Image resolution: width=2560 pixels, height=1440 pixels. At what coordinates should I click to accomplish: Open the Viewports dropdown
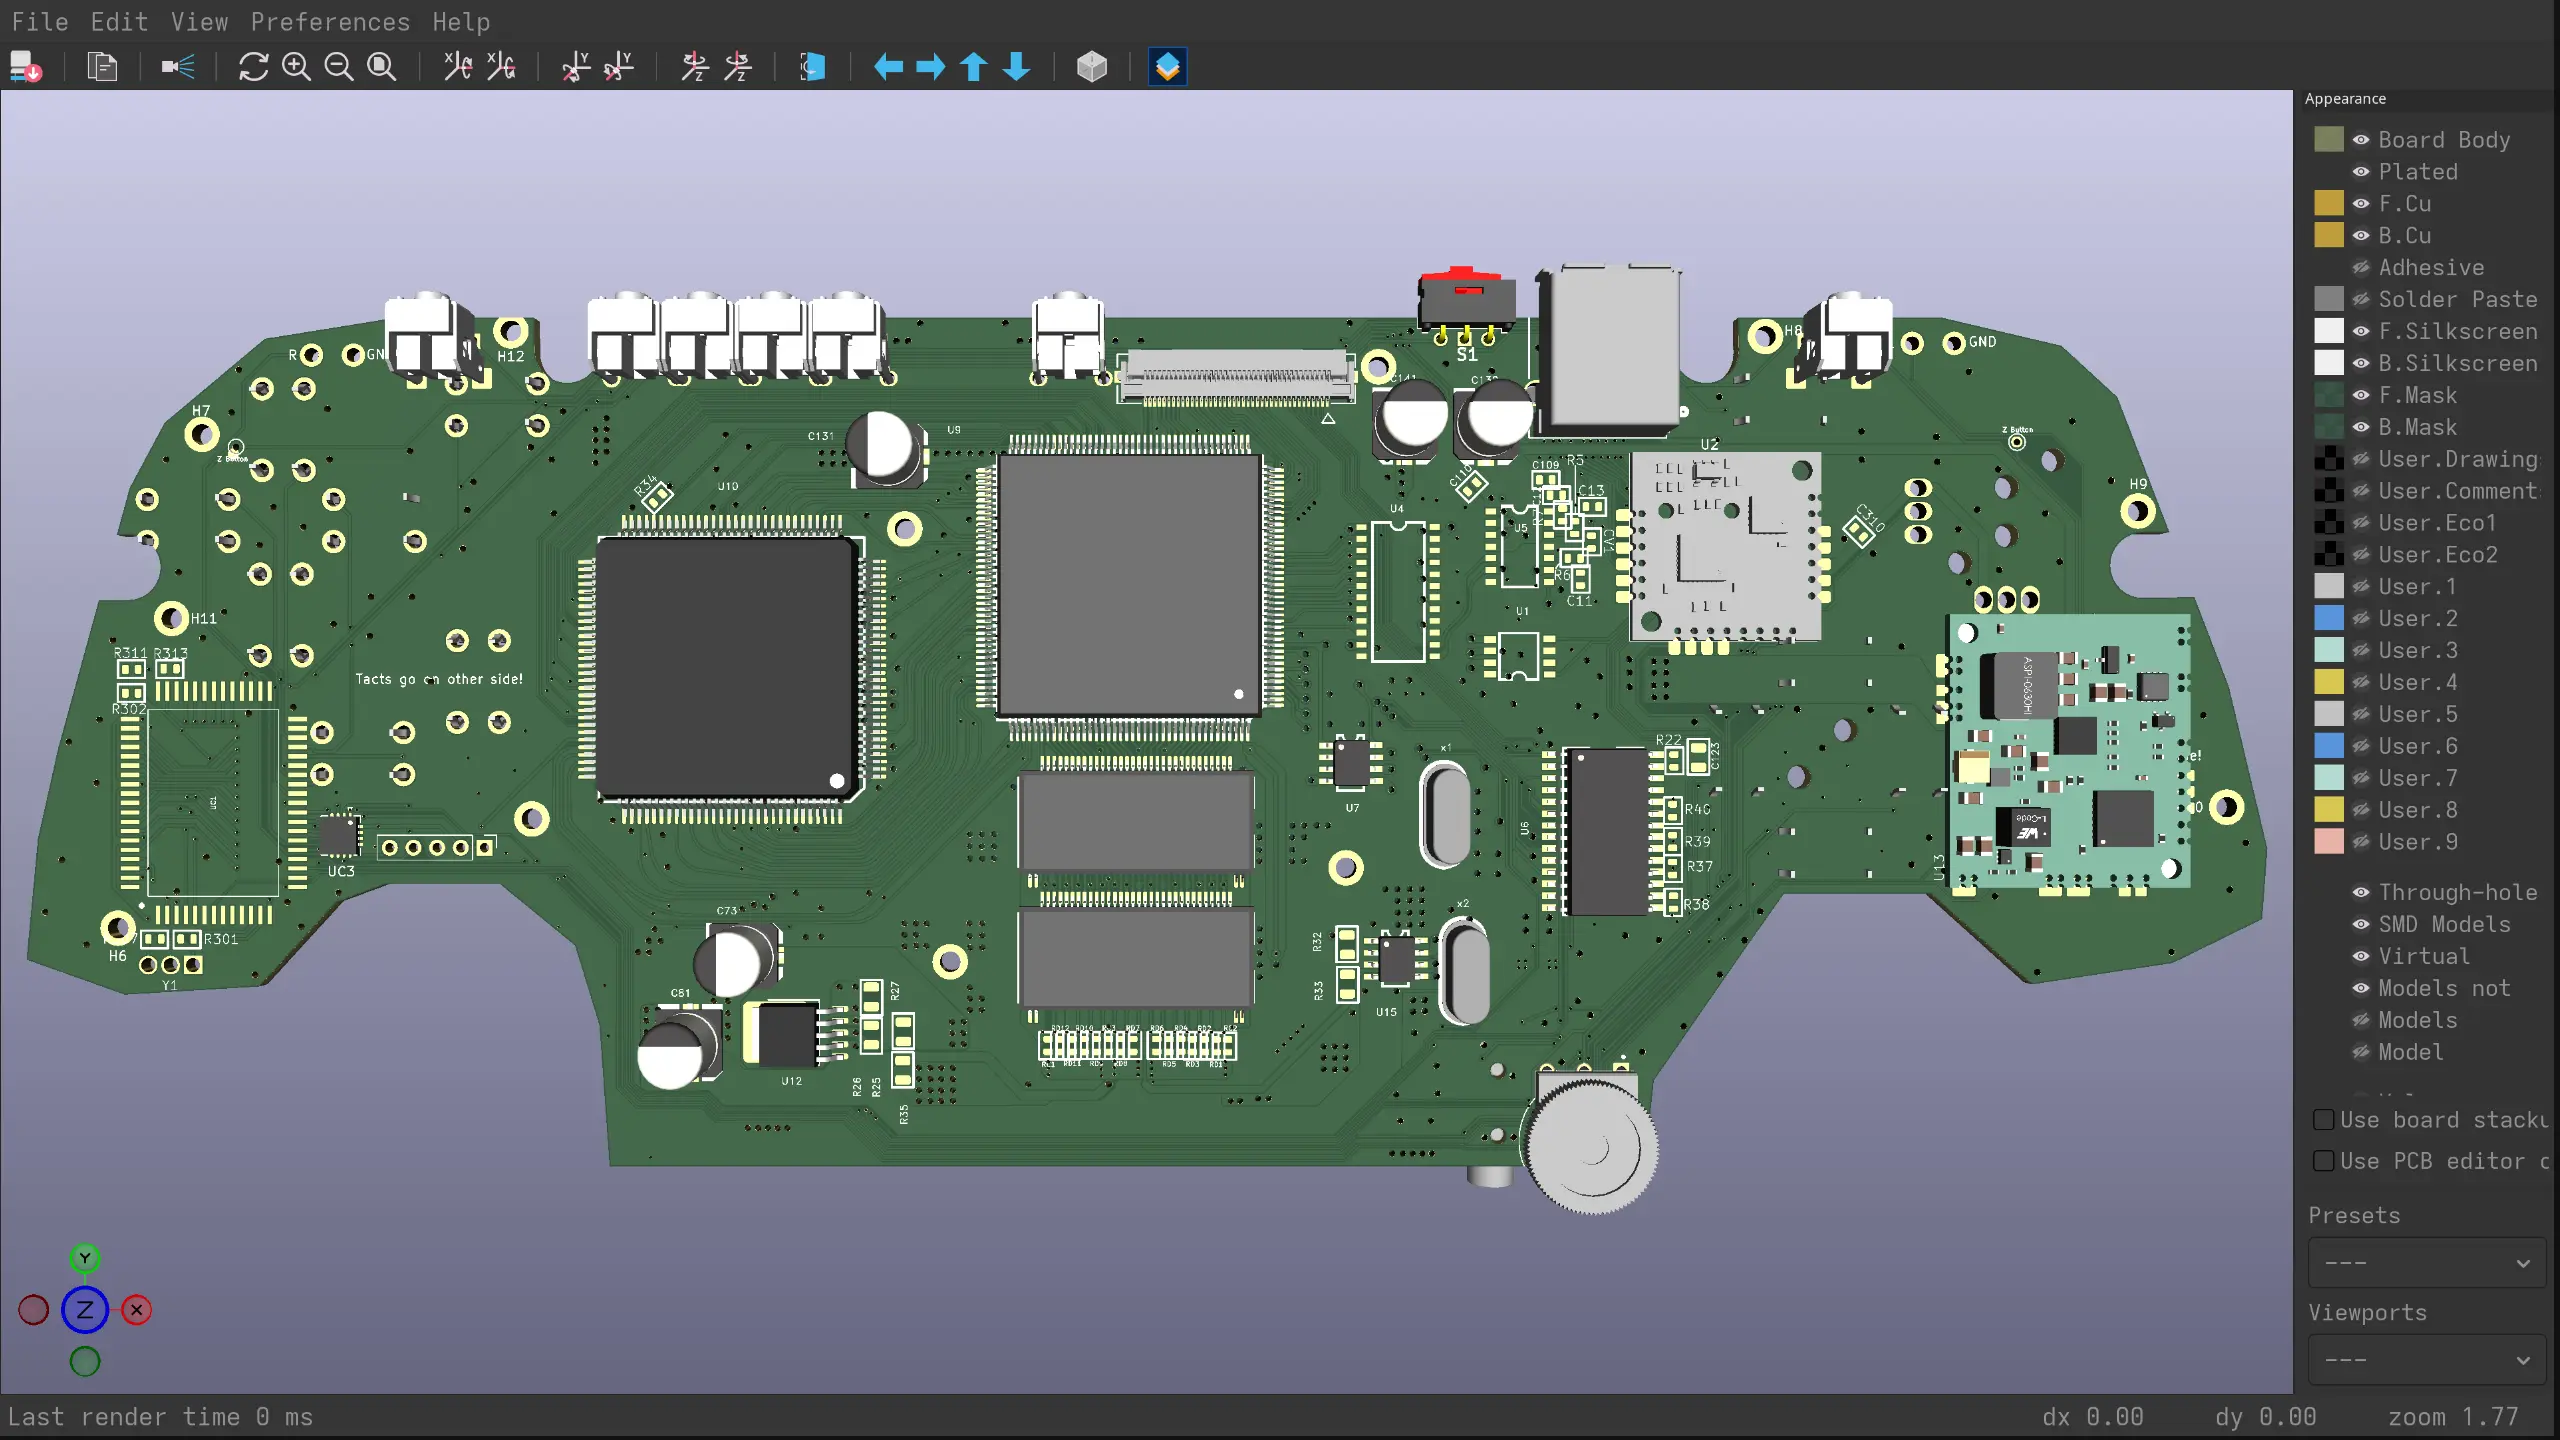[2427, 1360]
